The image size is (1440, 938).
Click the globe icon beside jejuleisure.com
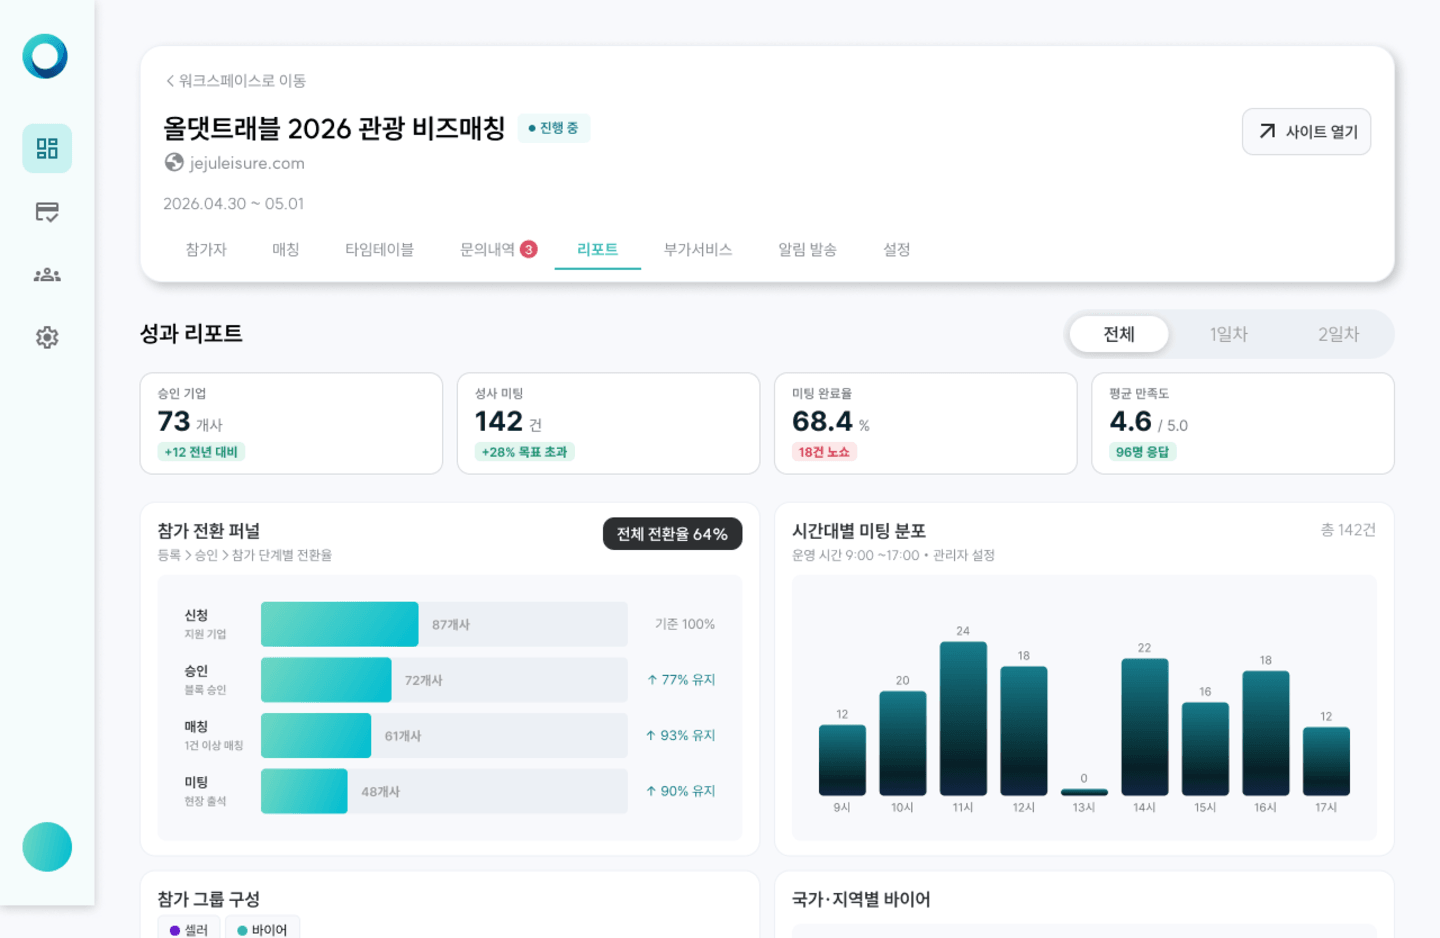174,162
